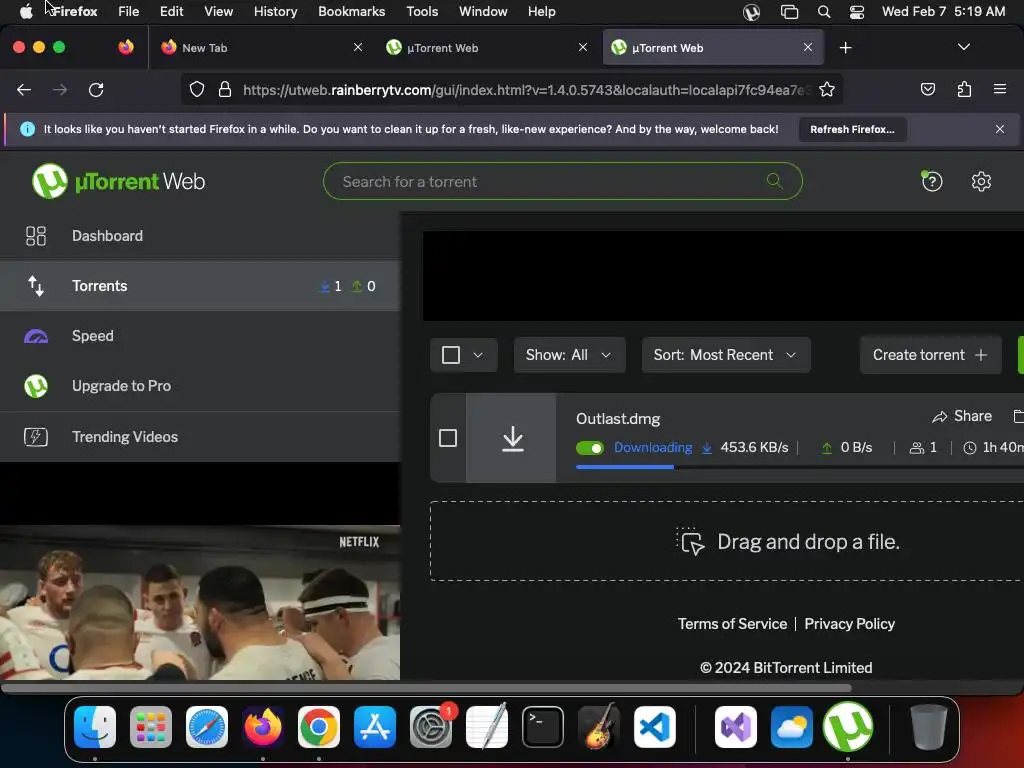Launch Safari from the dock
This screenshot has width=1024, height=768.
(x=206, y=727)
